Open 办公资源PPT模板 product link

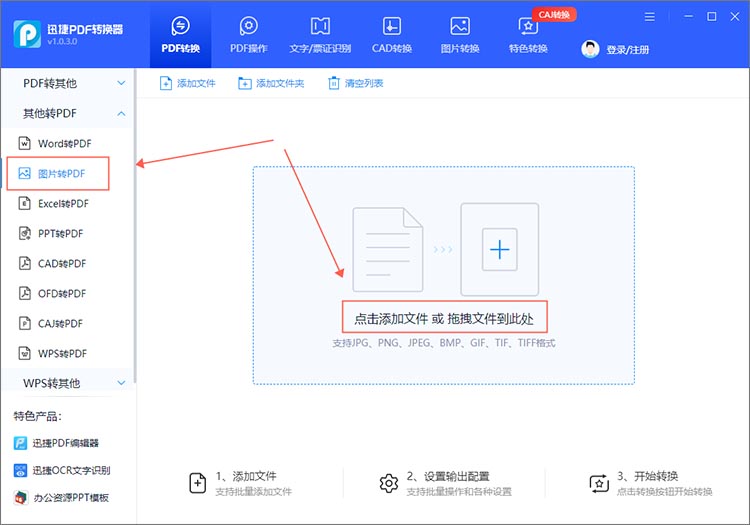click(x=71, y=498)
